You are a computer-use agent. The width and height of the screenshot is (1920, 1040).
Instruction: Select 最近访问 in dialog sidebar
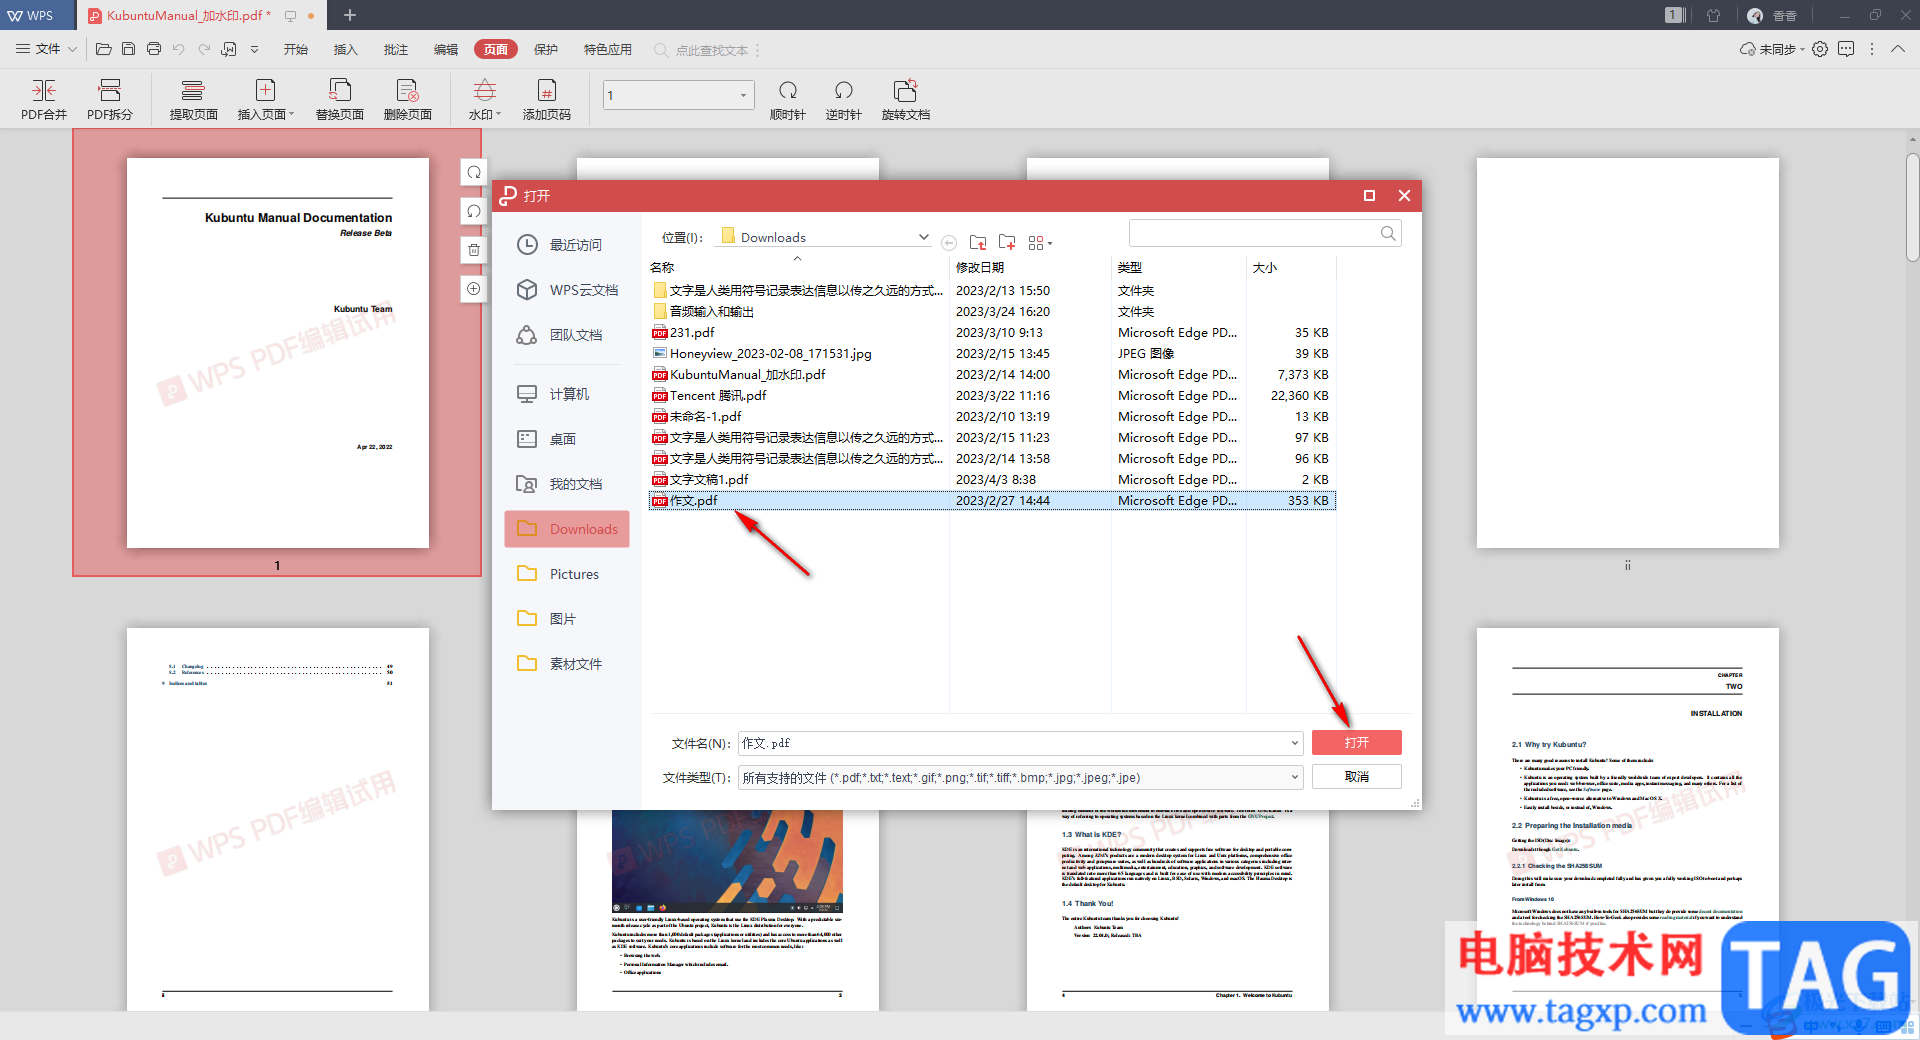click(567, 244)
